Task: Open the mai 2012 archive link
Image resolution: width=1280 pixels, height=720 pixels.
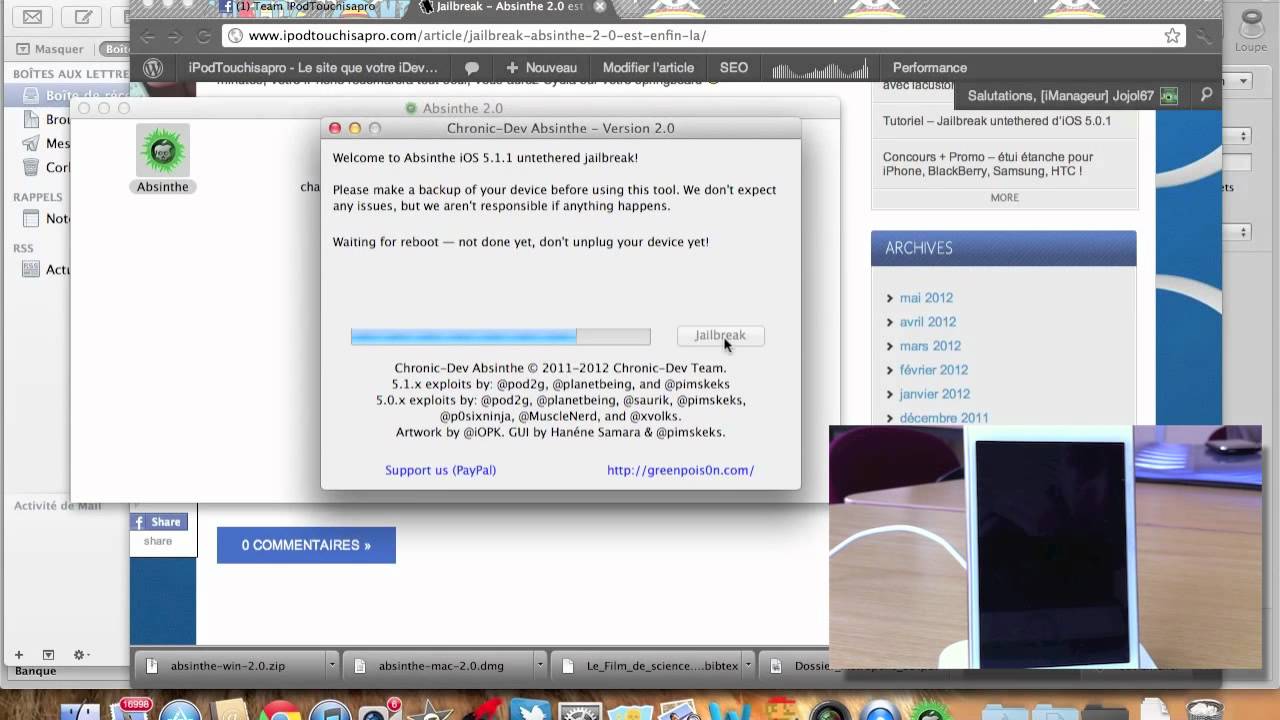Action: coord(926,298)
